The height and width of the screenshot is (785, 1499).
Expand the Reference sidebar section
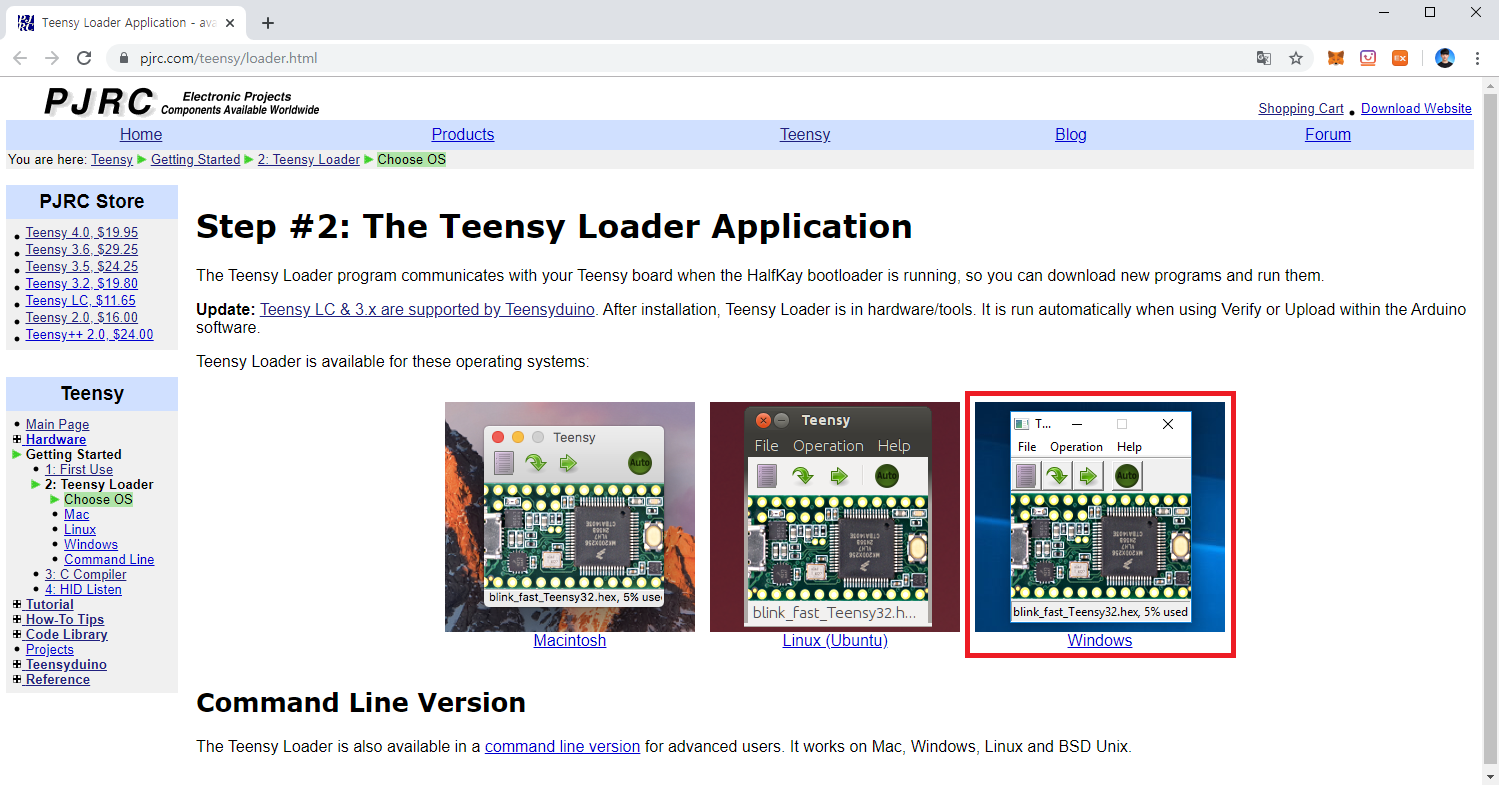coord(17,679)
